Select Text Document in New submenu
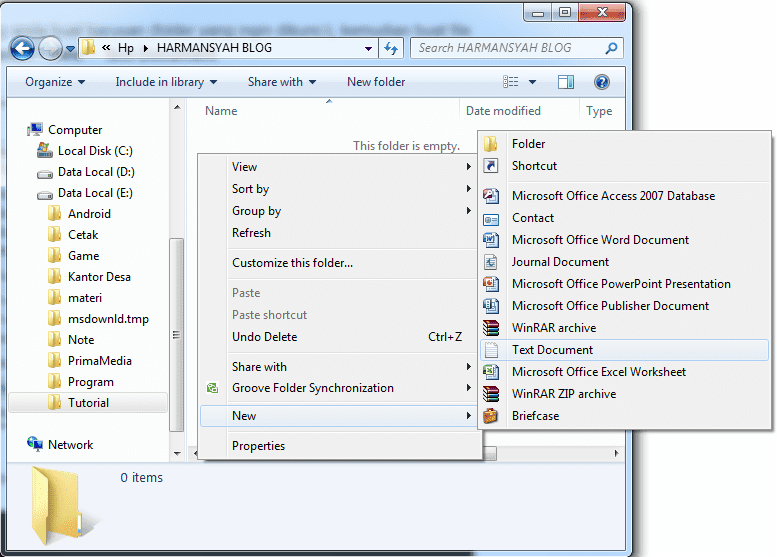Viewport: 777px width, 557px height. coord(624,350)
